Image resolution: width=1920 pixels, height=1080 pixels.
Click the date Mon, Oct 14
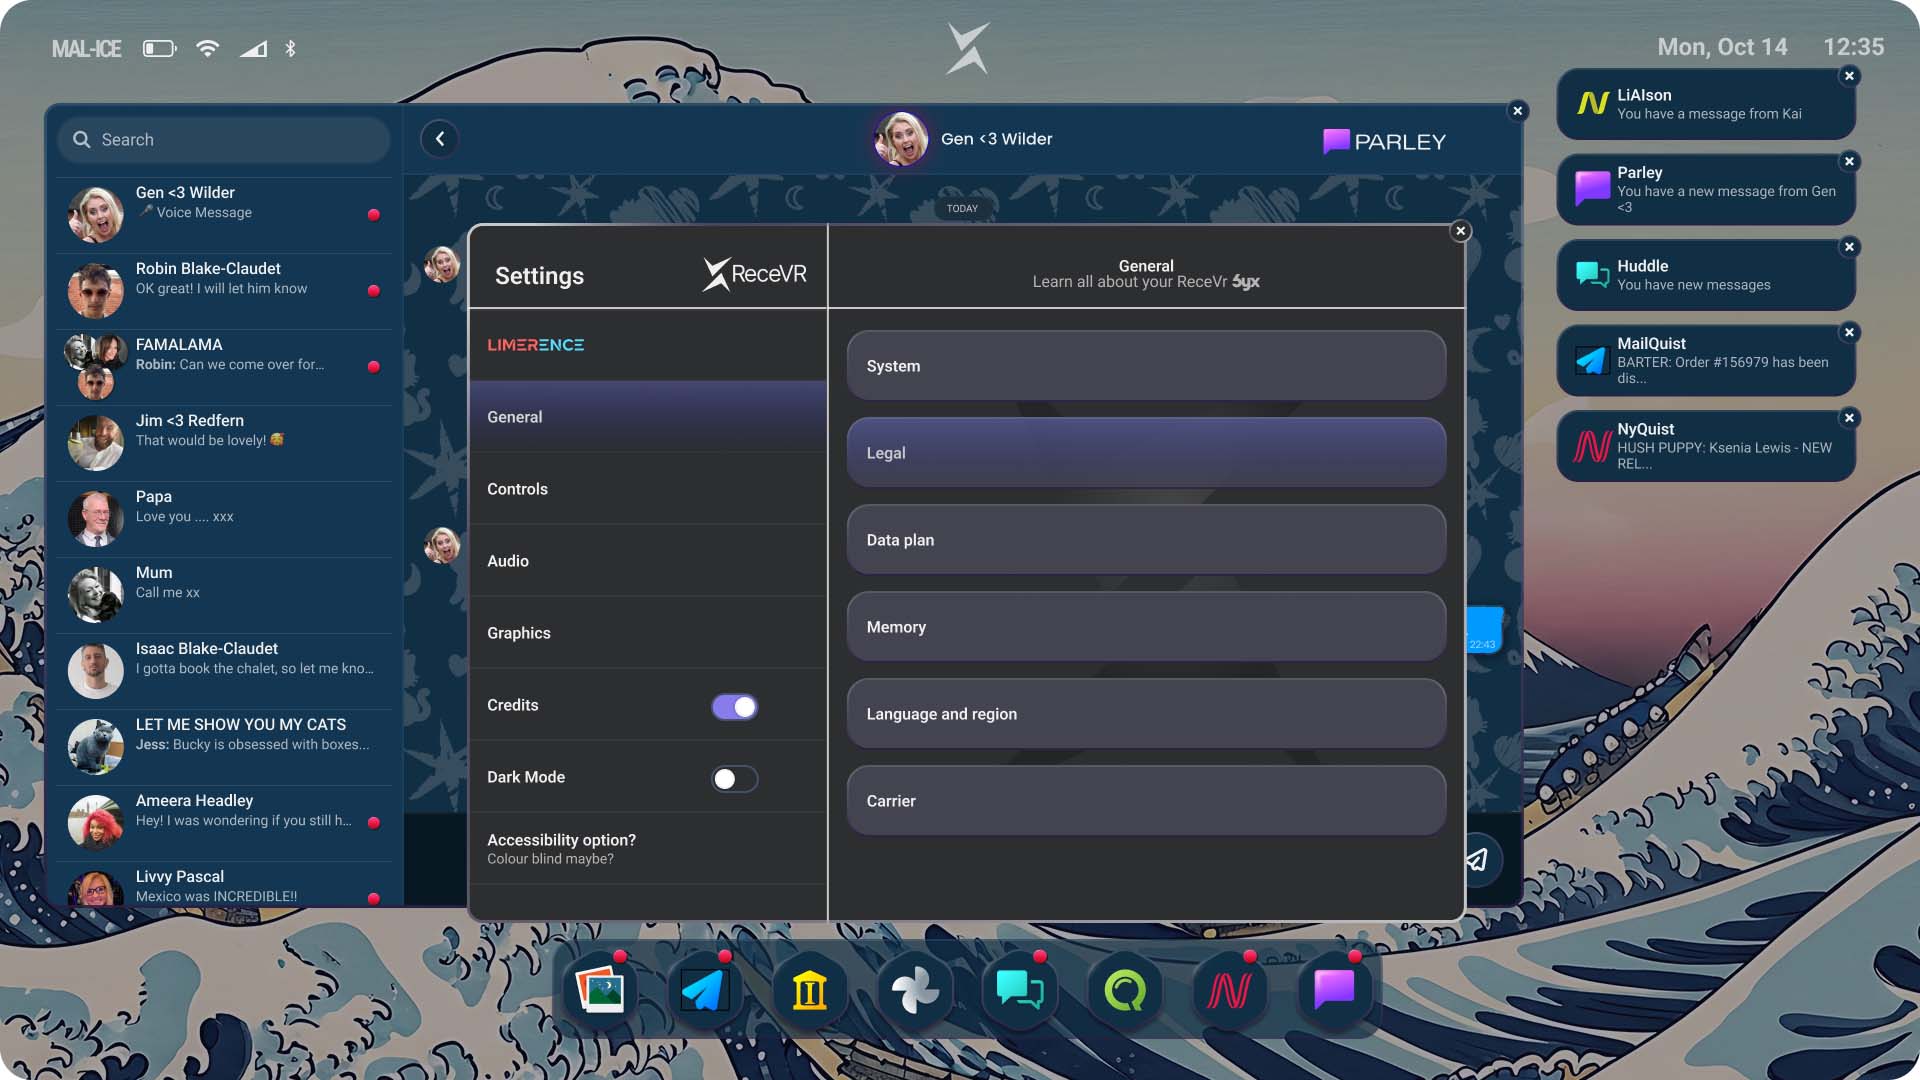[x=1722, y=47]
